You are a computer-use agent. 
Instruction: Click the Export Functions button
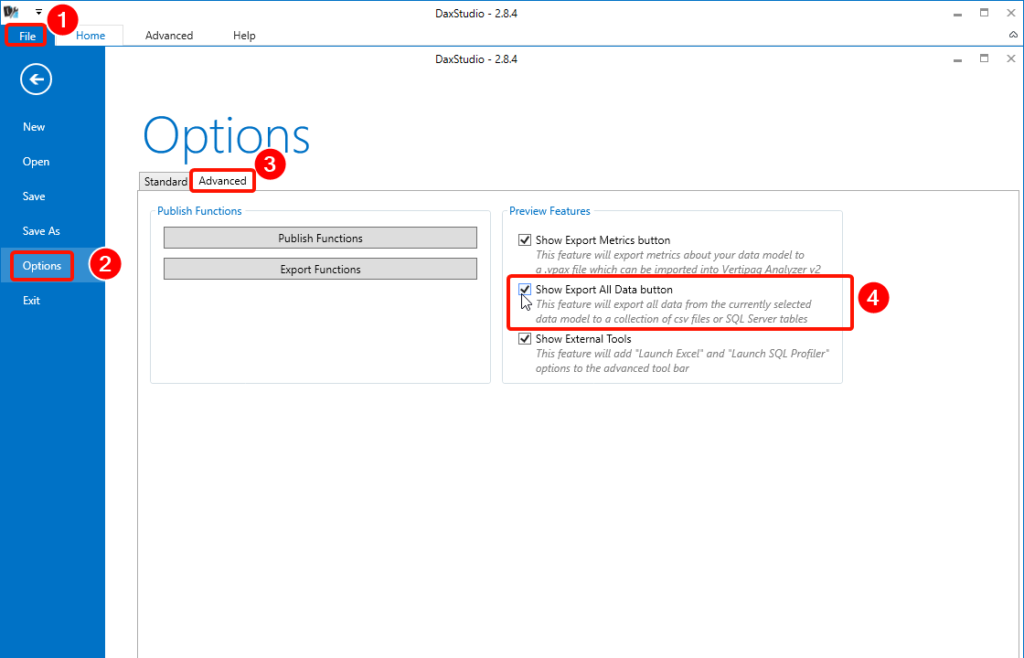(x=320, y=269)
